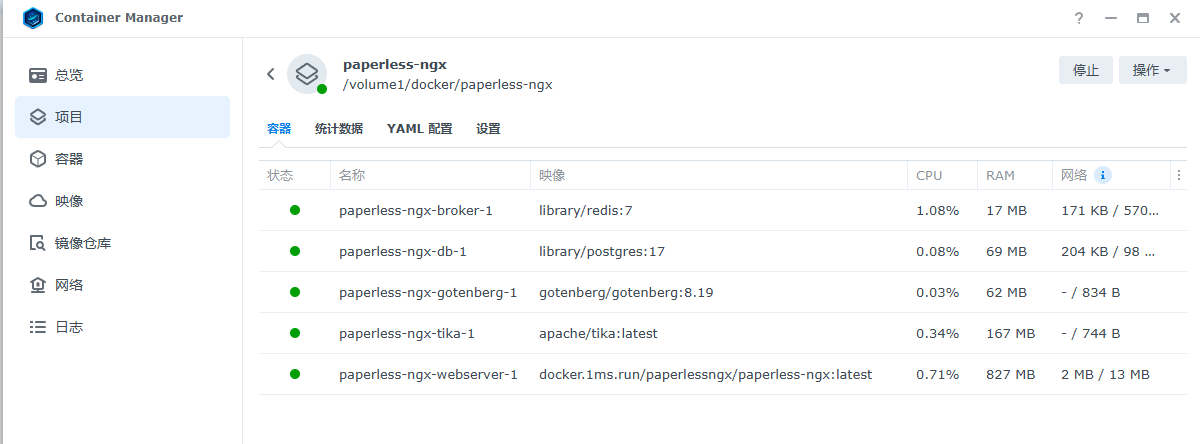Click the Image (映像) cloud icon
This screenshot has height=444, width=1200.
[38, 201]
